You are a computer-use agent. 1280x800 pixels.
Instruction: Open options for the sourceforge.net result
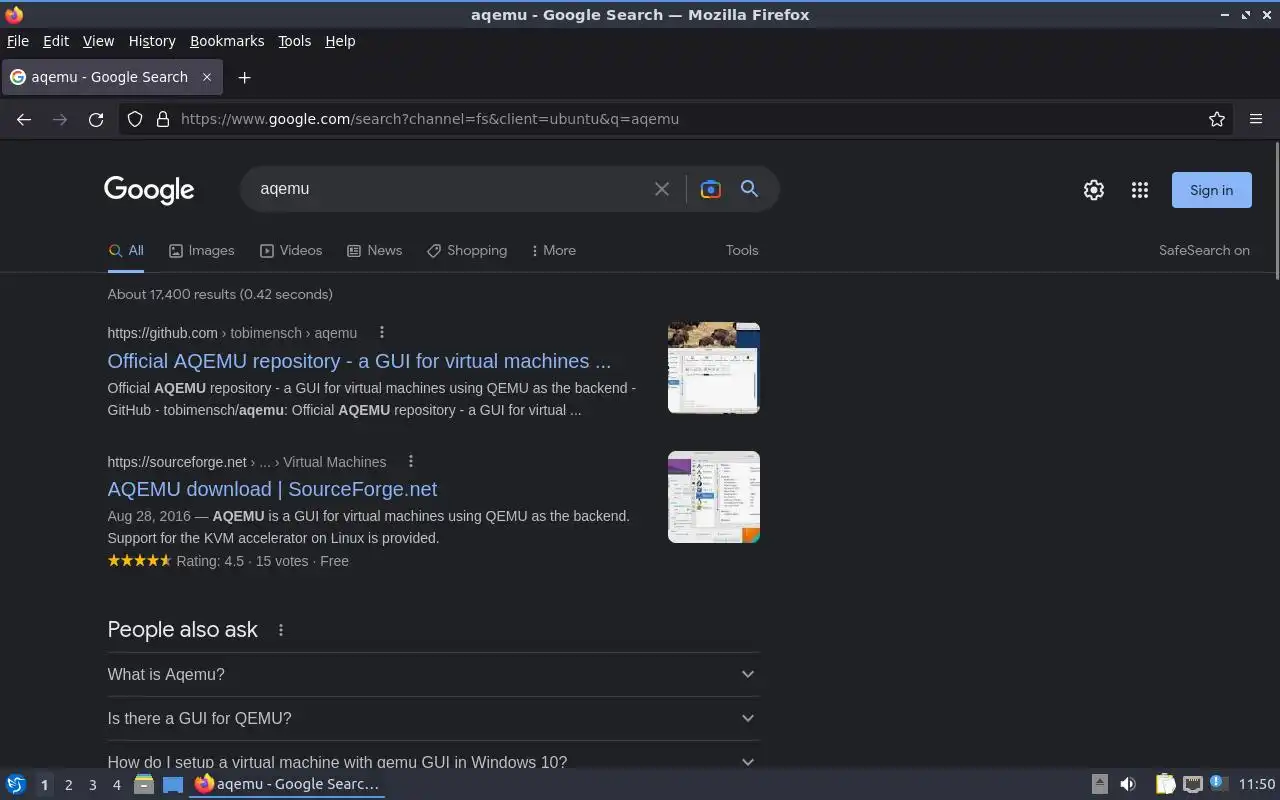click(410, 461)
